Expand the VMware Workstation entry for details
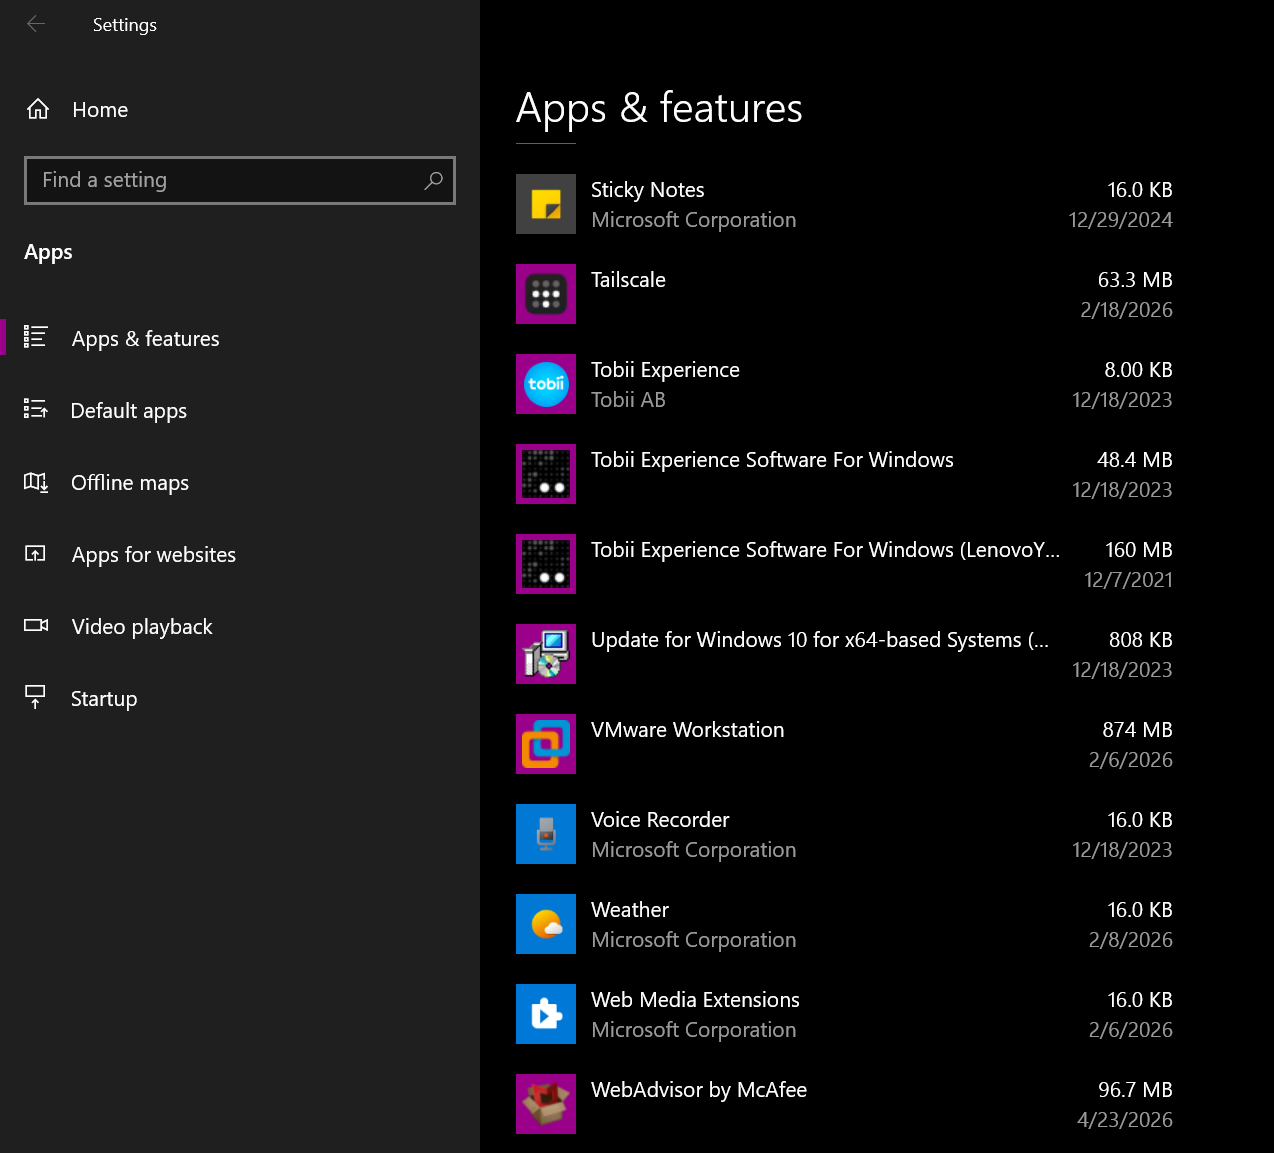Image resolution: width=1274 pixels, height=1153 pixels. pyautogui.click(x=850, y=744)
